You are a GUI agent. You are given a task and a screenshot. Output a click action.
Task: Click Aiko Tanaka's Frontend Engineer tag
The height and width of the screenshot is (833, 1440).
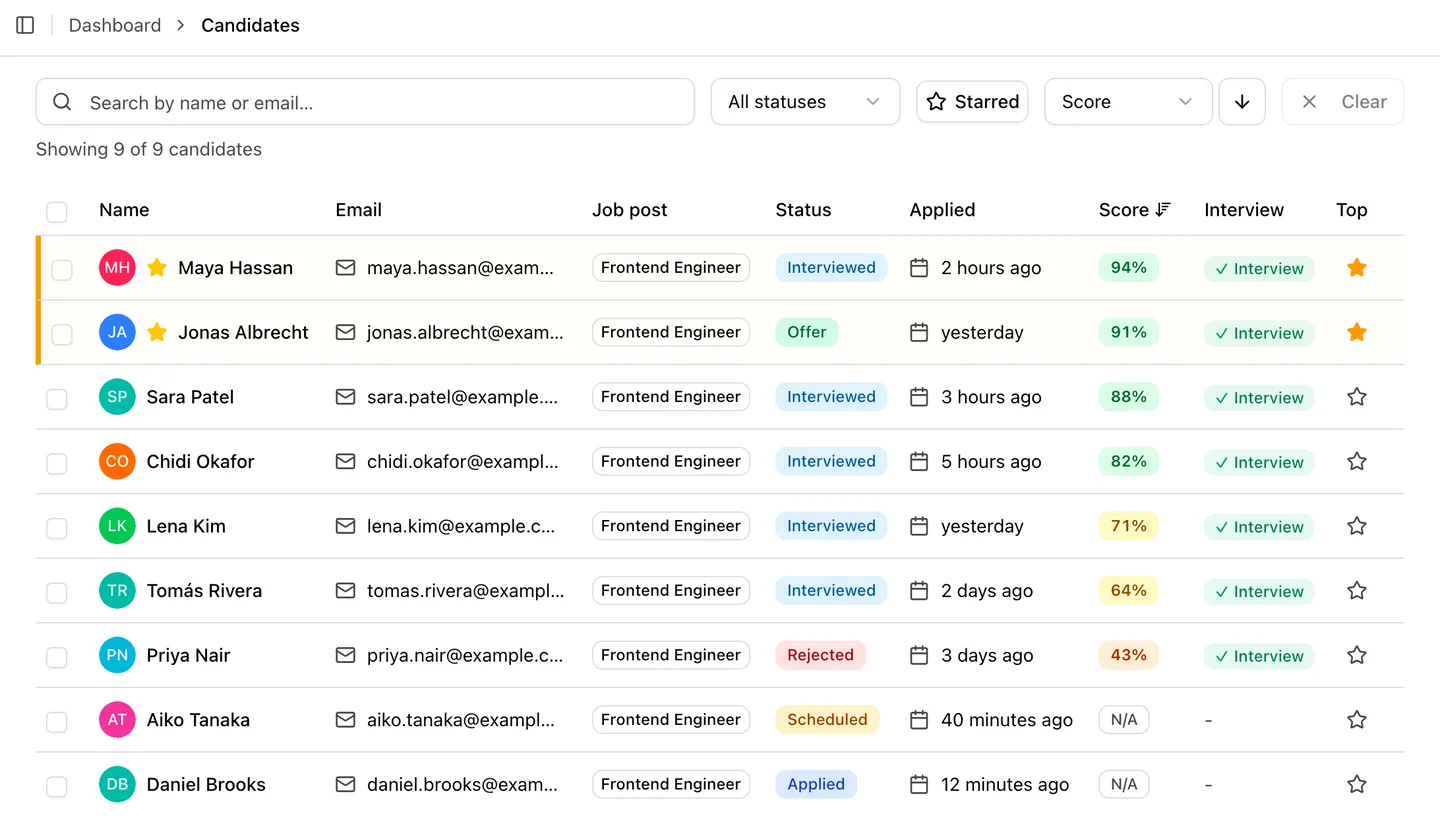tap(671, 719)
